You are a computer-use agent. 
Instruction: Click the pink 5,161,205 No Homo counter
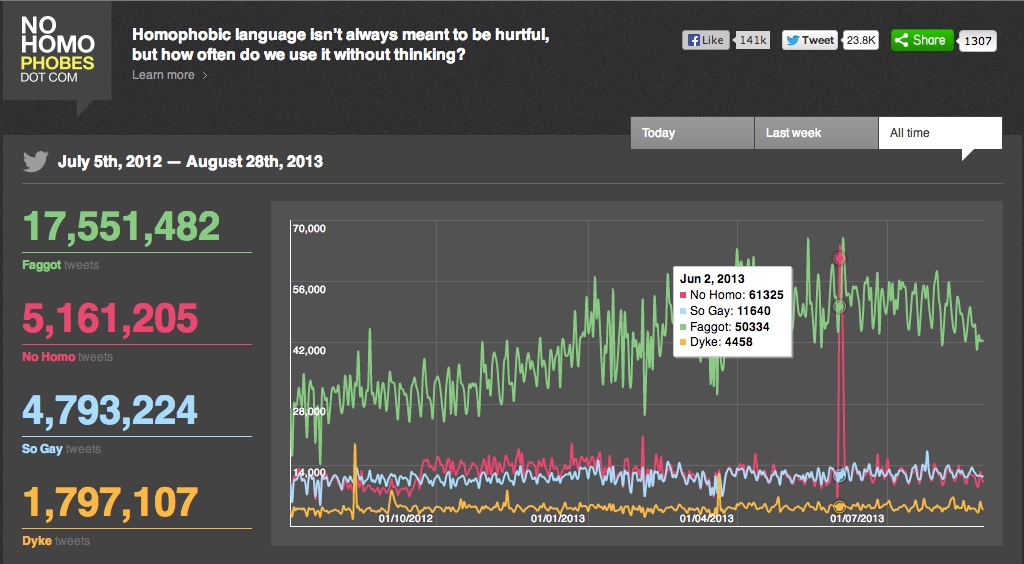(x=110, y=319)
